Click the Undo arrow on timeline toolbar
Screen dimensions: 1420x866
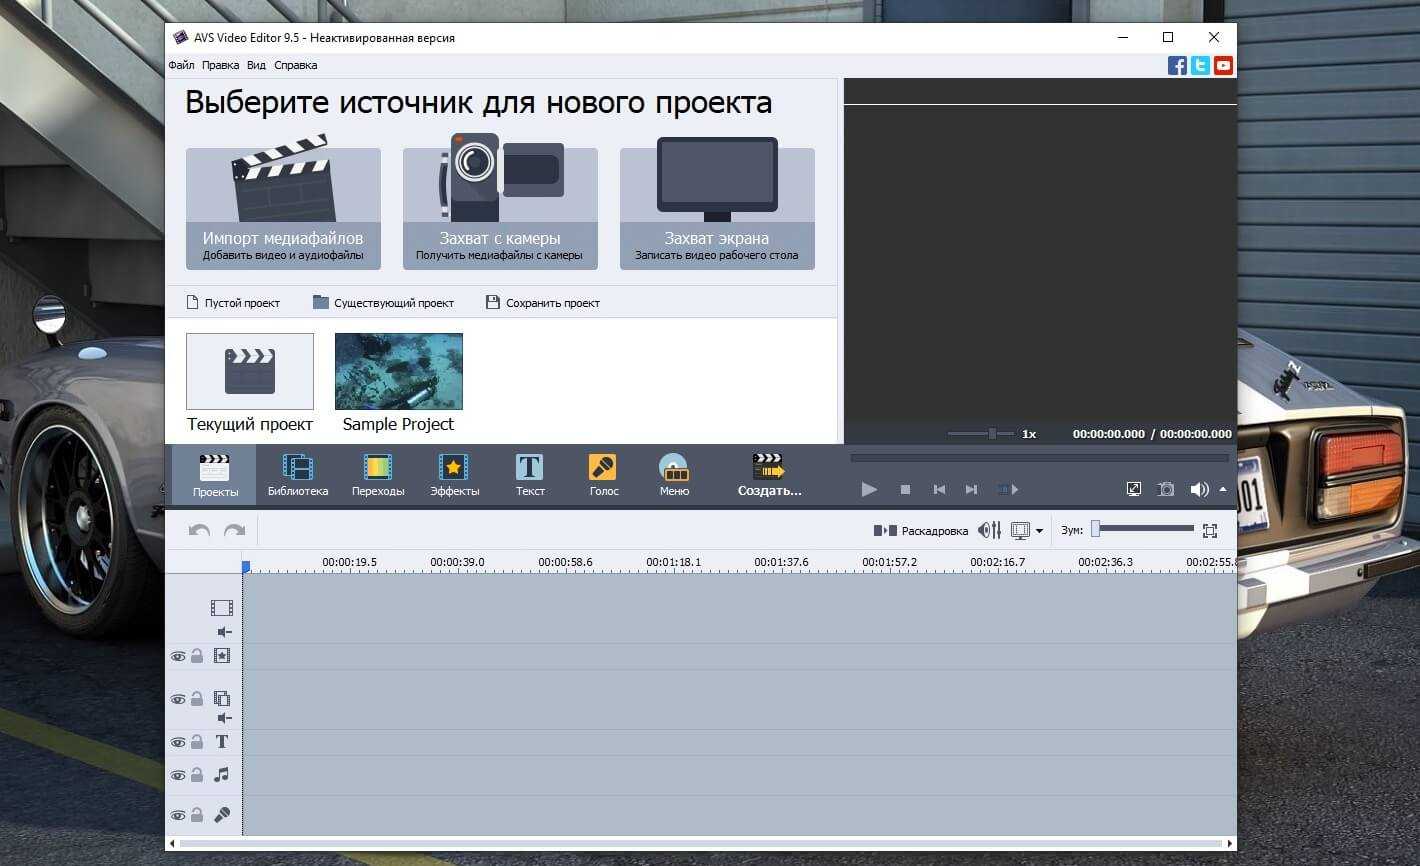(199, 530)
